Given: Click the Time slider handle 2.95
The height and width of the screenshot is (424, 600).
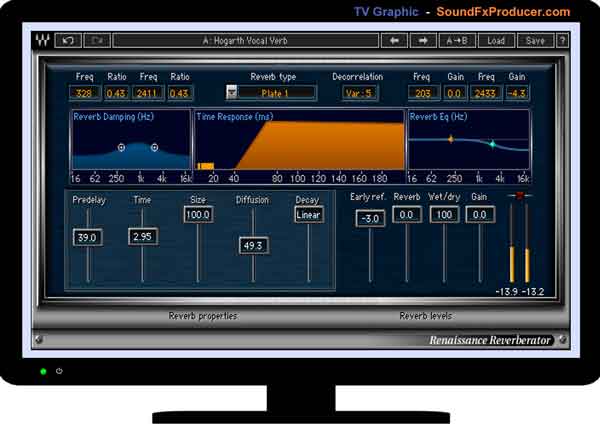Looking at the screenshot, I should pyautogui.click(x=143, y=236).
